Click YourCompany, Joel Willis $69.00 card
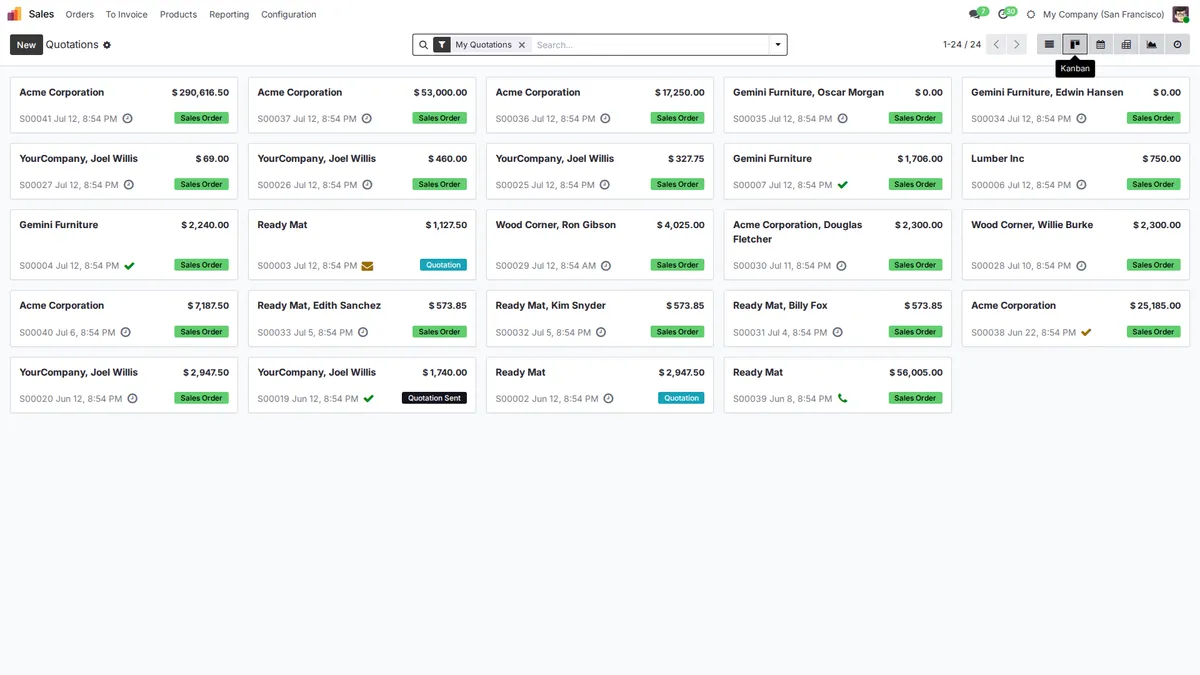This screenshot has height=675, width=1200. [124, 171]
